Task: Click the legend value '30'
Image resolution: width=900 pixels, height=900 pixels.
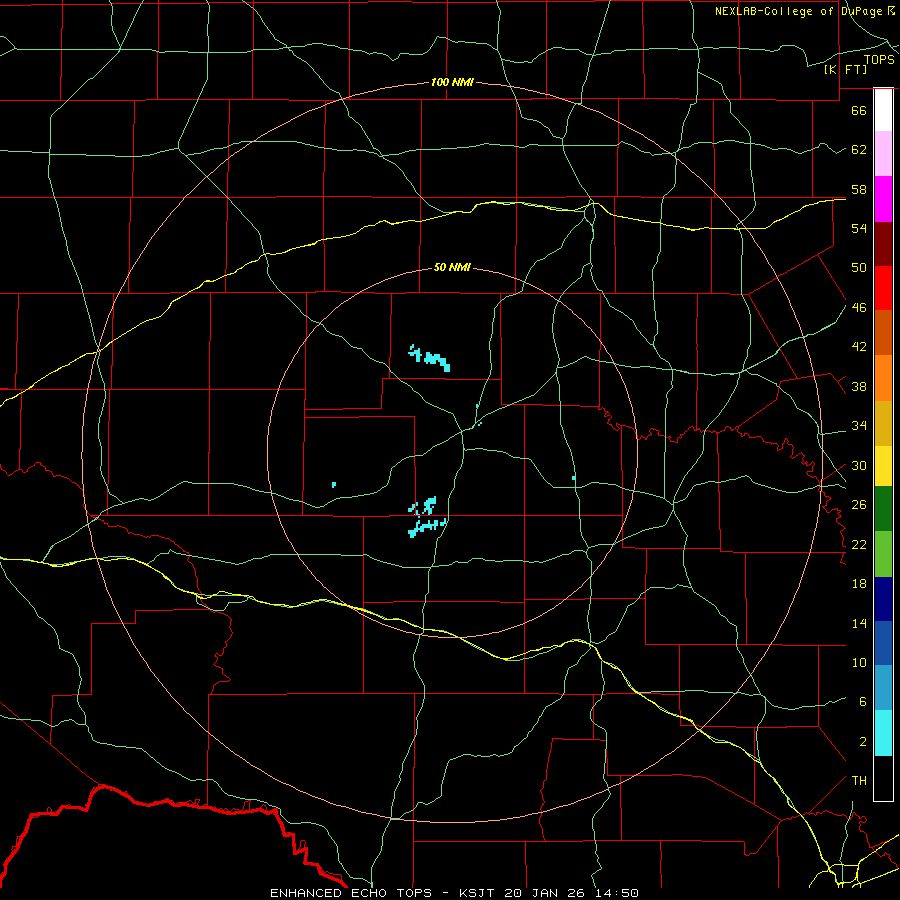Action: [859, 465]
